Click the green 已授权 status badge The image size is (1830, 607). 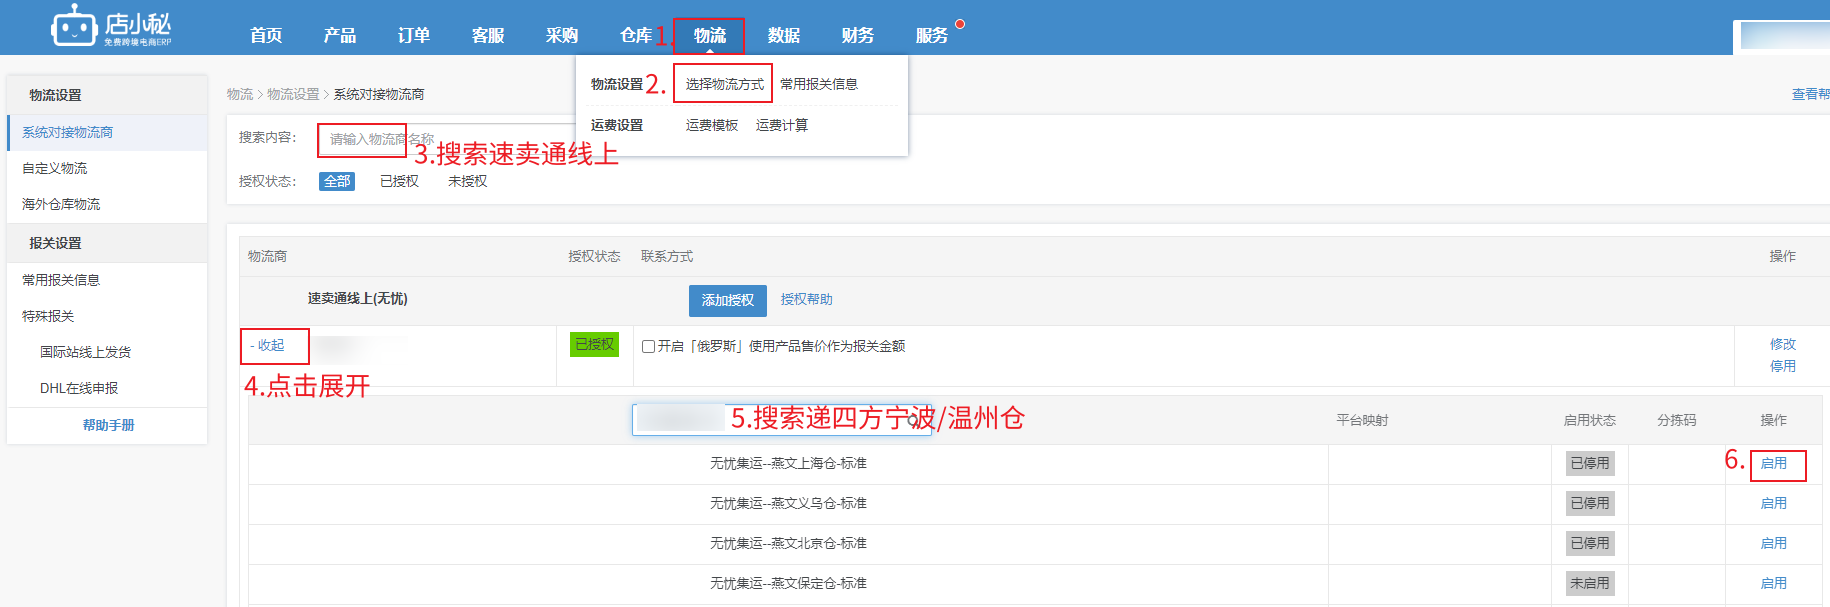[x=594, y=344]
